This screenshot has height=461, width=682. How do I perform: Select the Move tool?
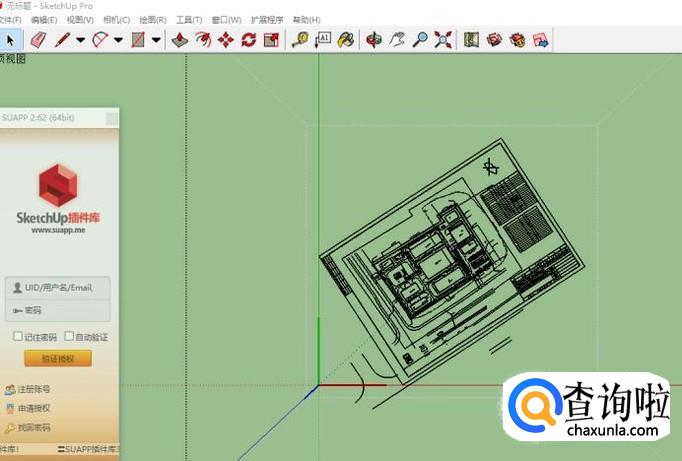[226, 40]
